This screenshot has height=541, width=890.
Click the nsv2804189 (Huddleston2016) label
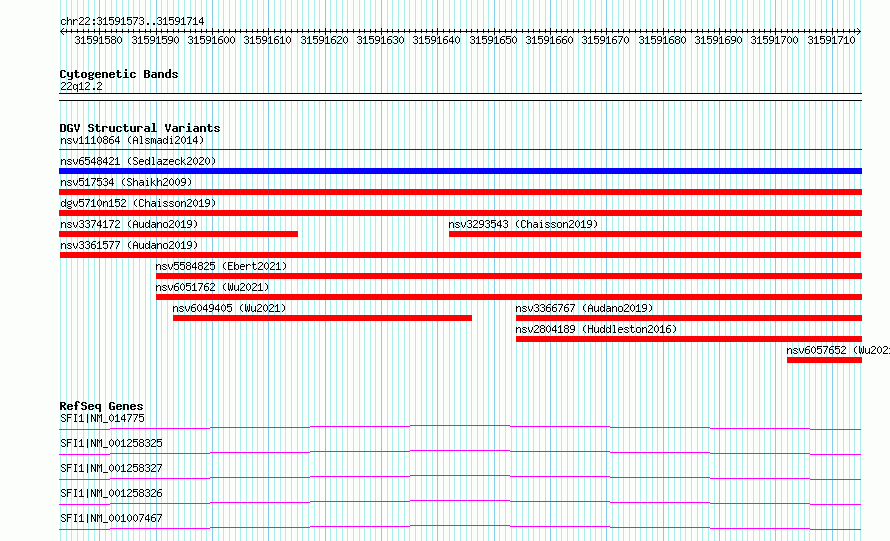(596, 329)
